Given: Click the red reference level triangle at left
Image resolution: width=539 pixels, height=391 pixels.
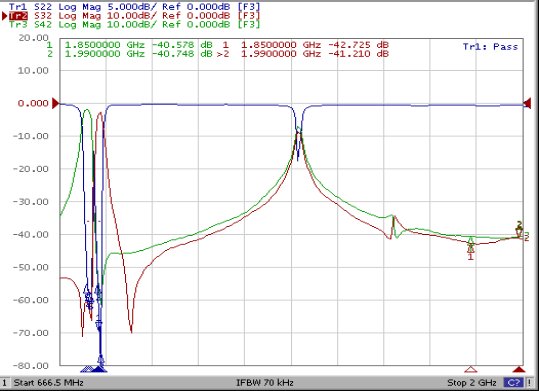Looking at the screenshot, I should coord(56,103).
